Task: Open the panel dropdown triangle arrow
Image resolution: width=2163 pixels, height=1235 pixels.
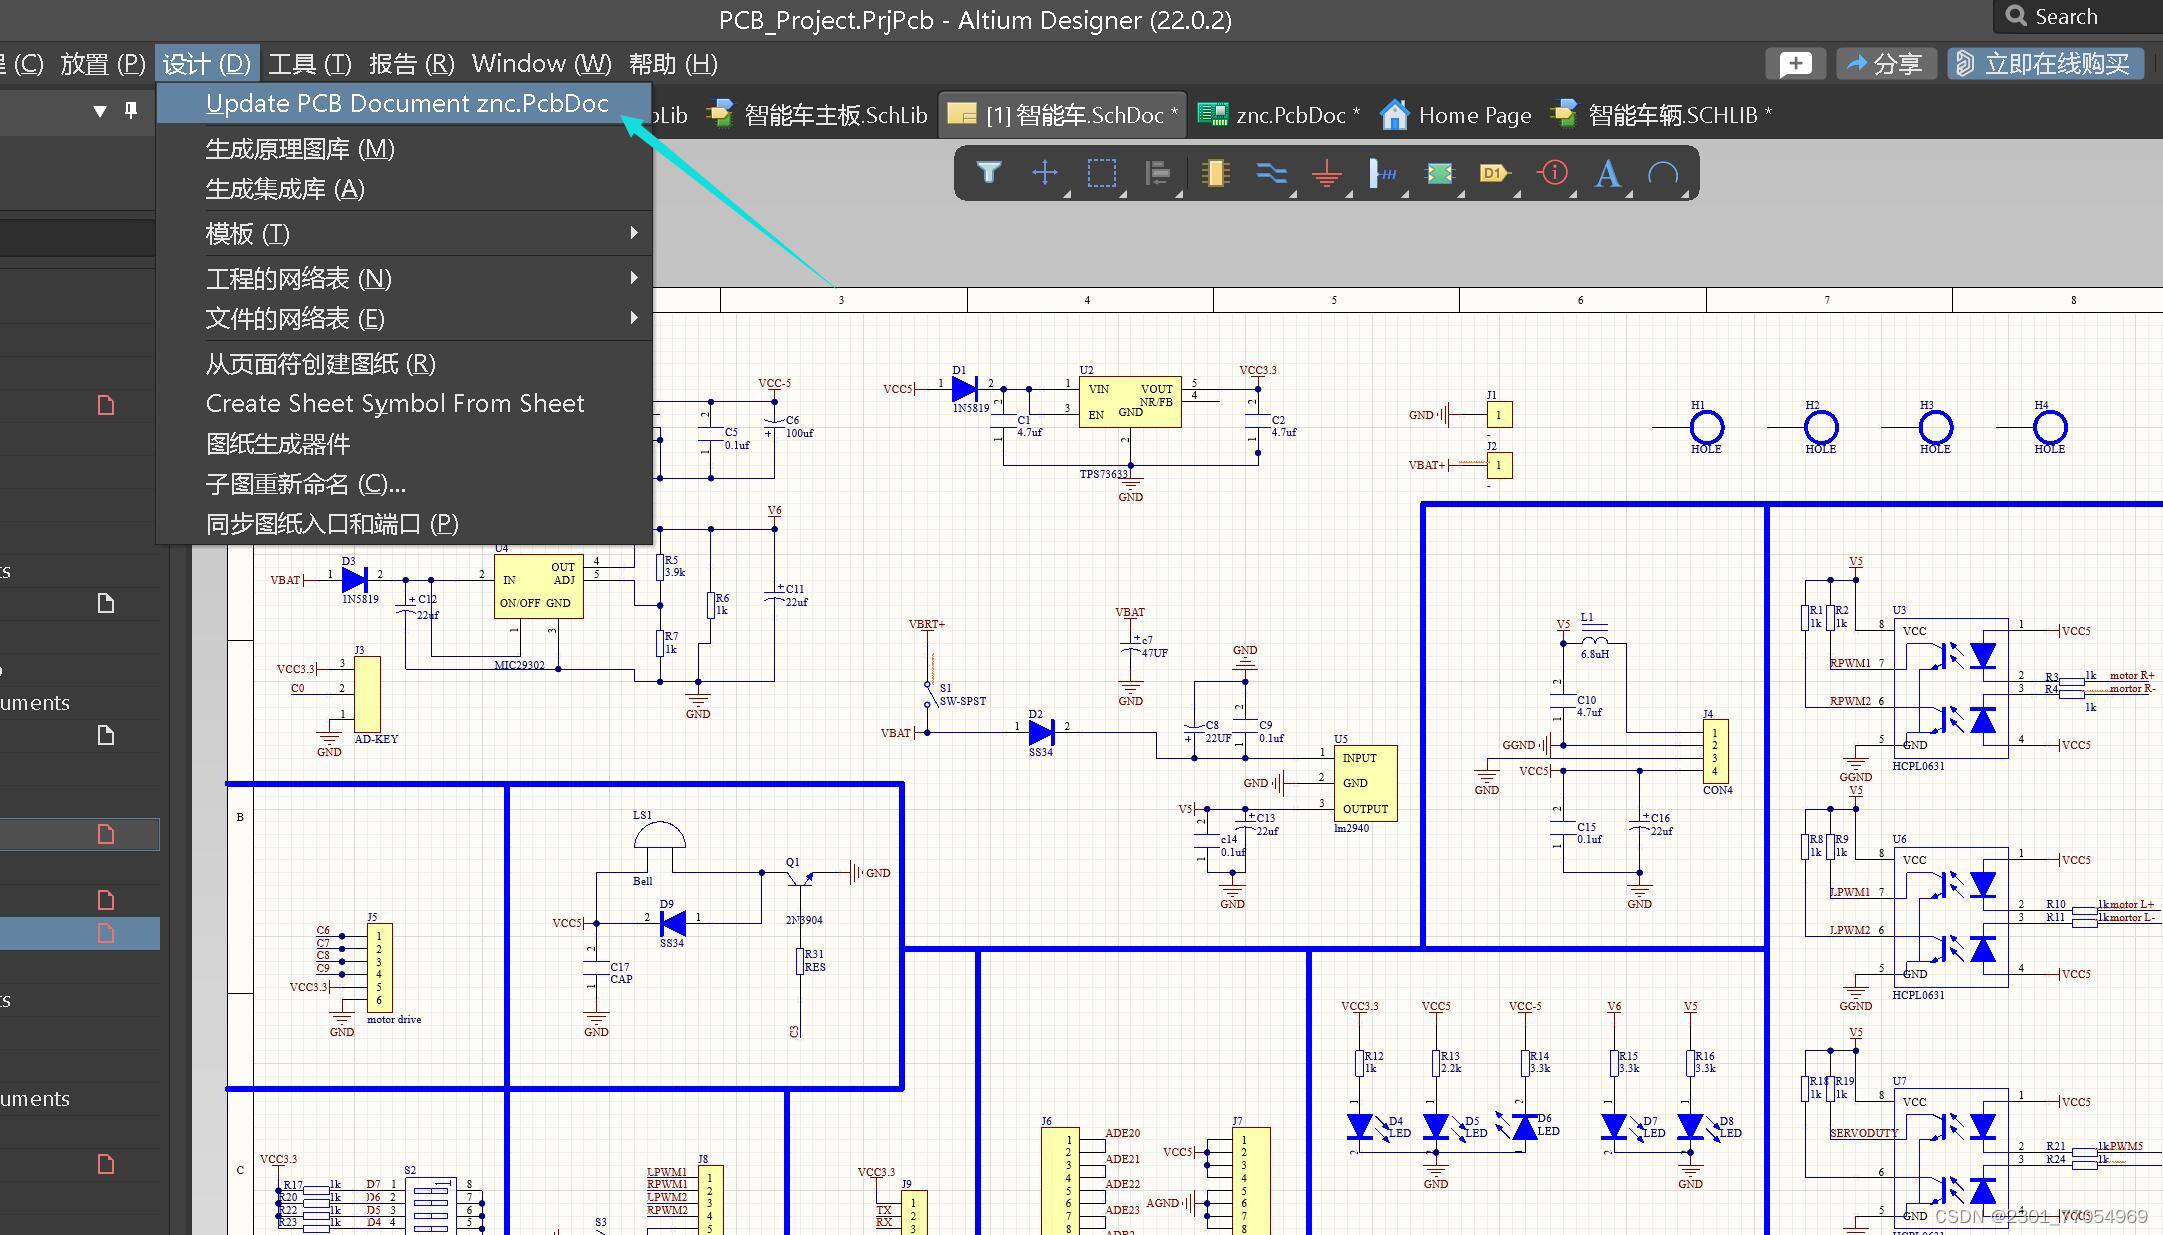Action: point(100,111)
